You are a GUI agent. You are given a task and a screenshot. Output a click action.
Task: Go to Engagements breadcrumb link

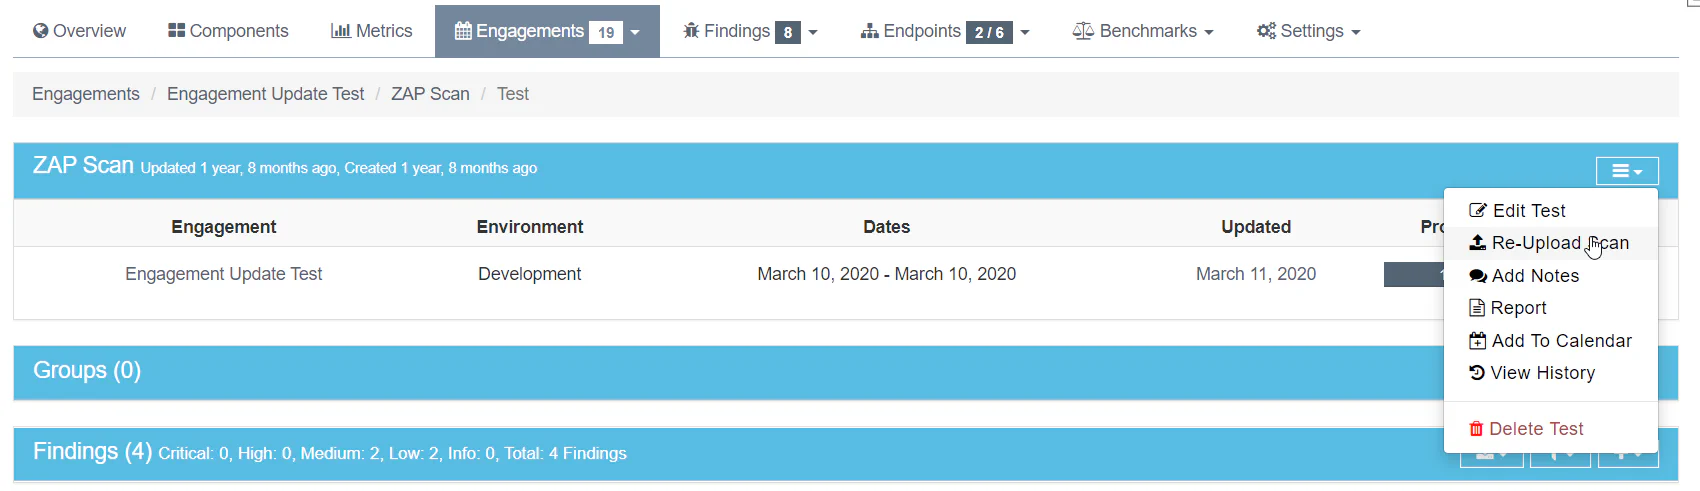86,94
